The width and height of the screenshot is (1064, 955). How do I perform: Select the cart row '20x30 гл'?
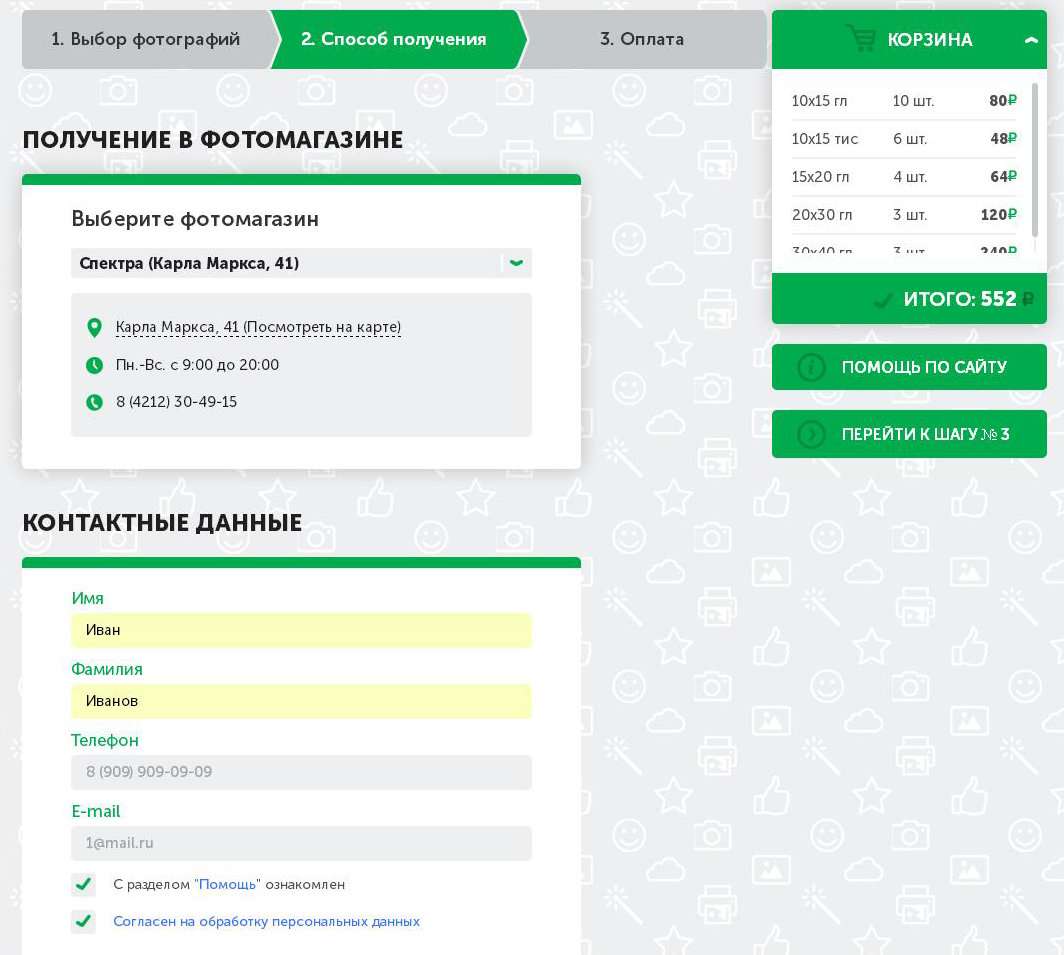pos(904,215)
